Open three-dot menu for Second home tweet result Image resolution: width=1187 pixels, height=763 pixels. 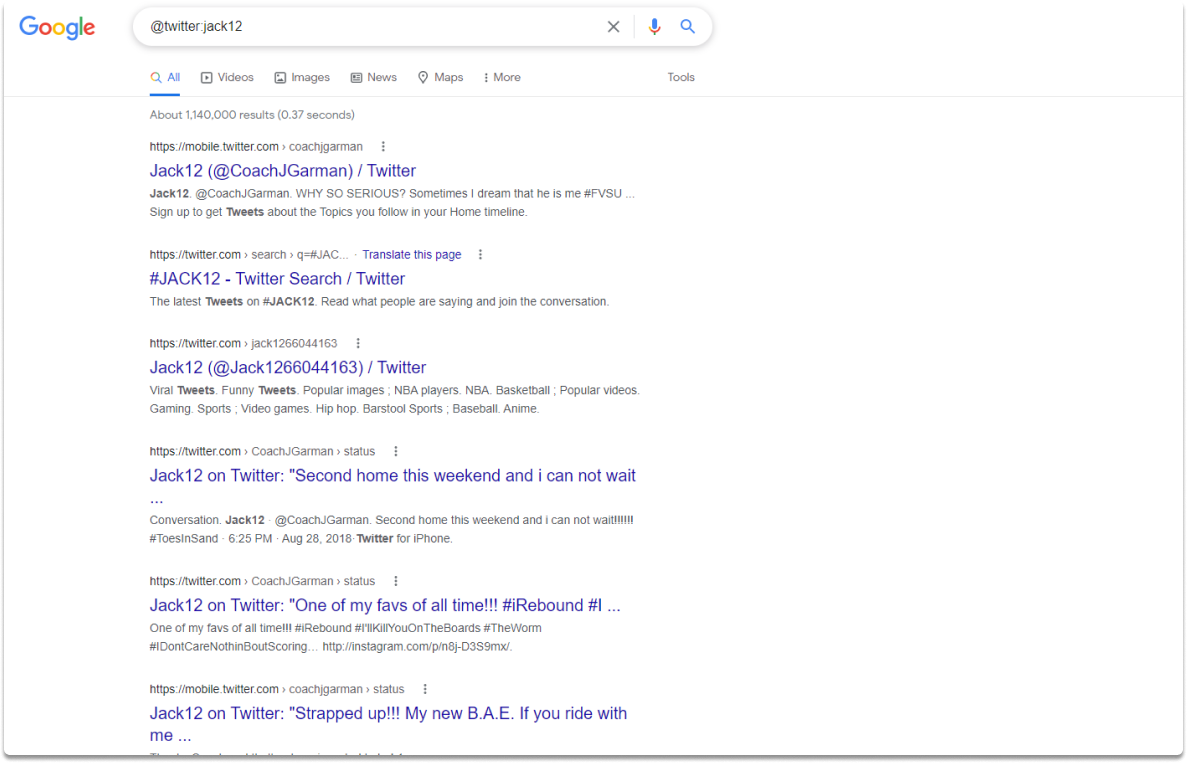pyautogui.click(x=395, y=451)
